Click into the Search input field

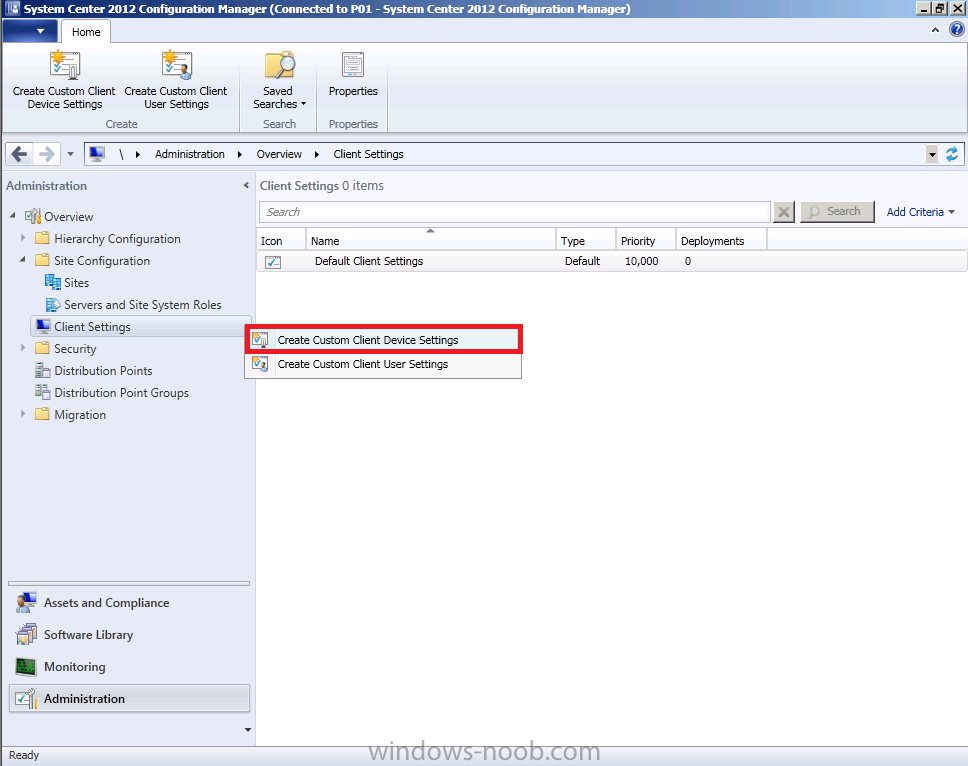pyautogui.click(x=515, y=212)
